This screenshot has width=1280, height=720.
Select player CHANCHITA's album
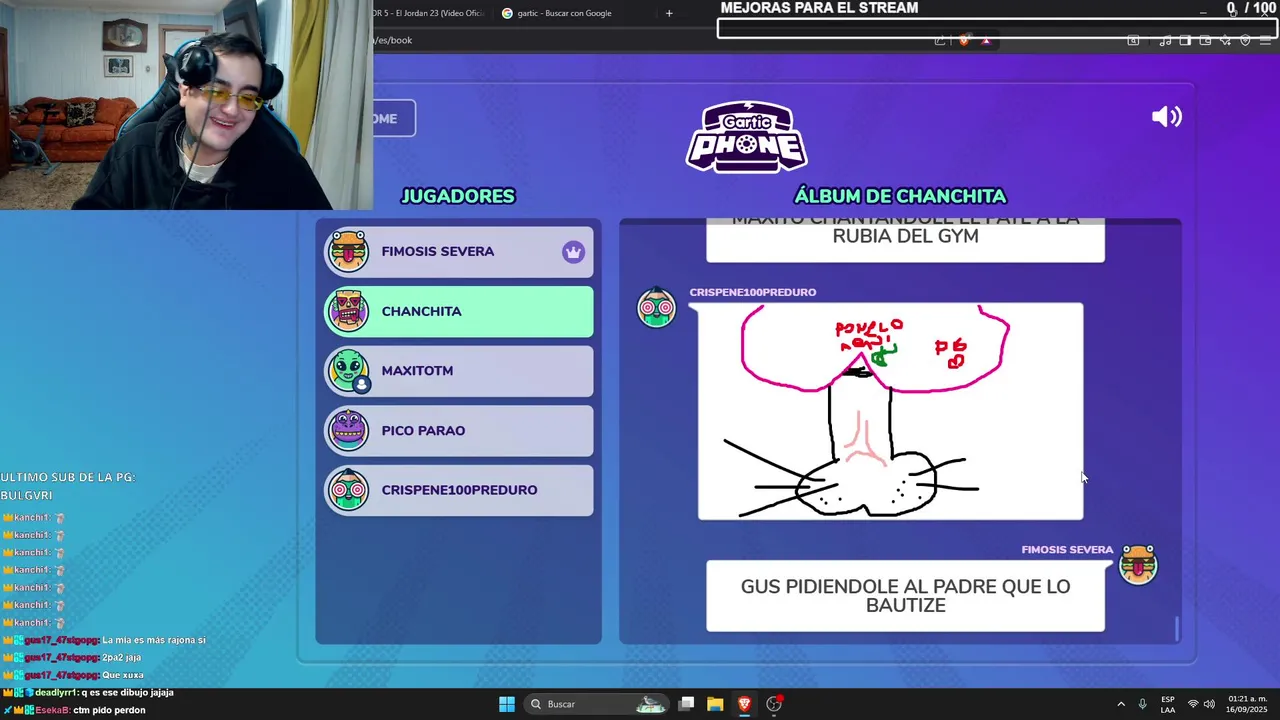[458, 311]
